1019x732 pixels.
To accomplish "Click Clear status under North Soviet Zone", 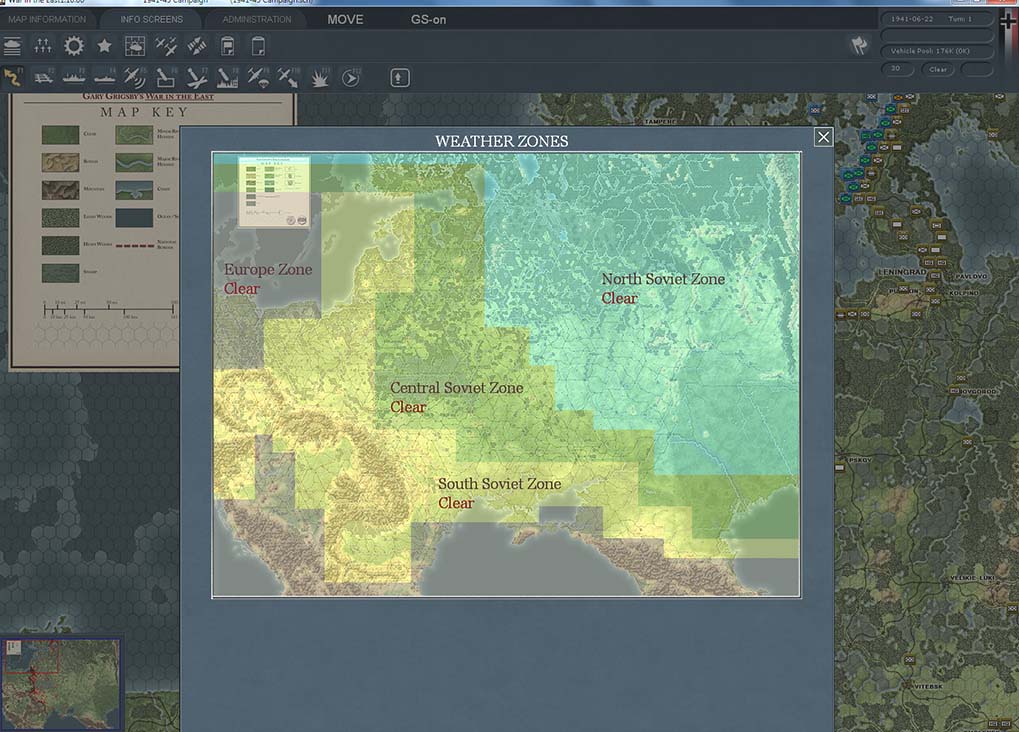I will pos(619,298).
